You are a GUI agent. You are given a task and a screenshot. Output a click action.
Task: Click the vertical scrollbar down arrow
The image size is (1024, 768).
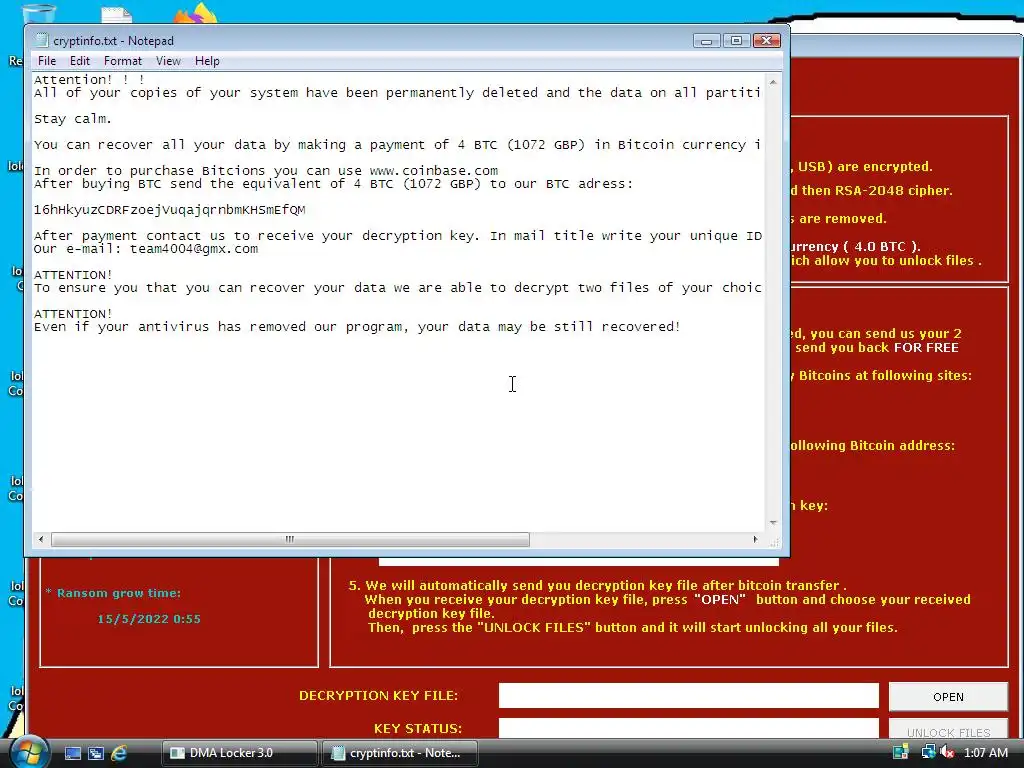[773, 522]
